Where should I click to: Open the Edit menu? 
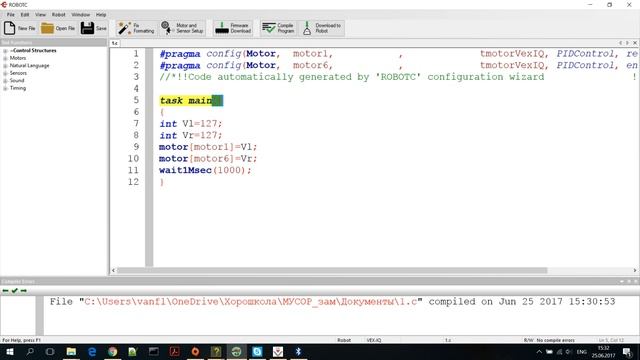25,15
